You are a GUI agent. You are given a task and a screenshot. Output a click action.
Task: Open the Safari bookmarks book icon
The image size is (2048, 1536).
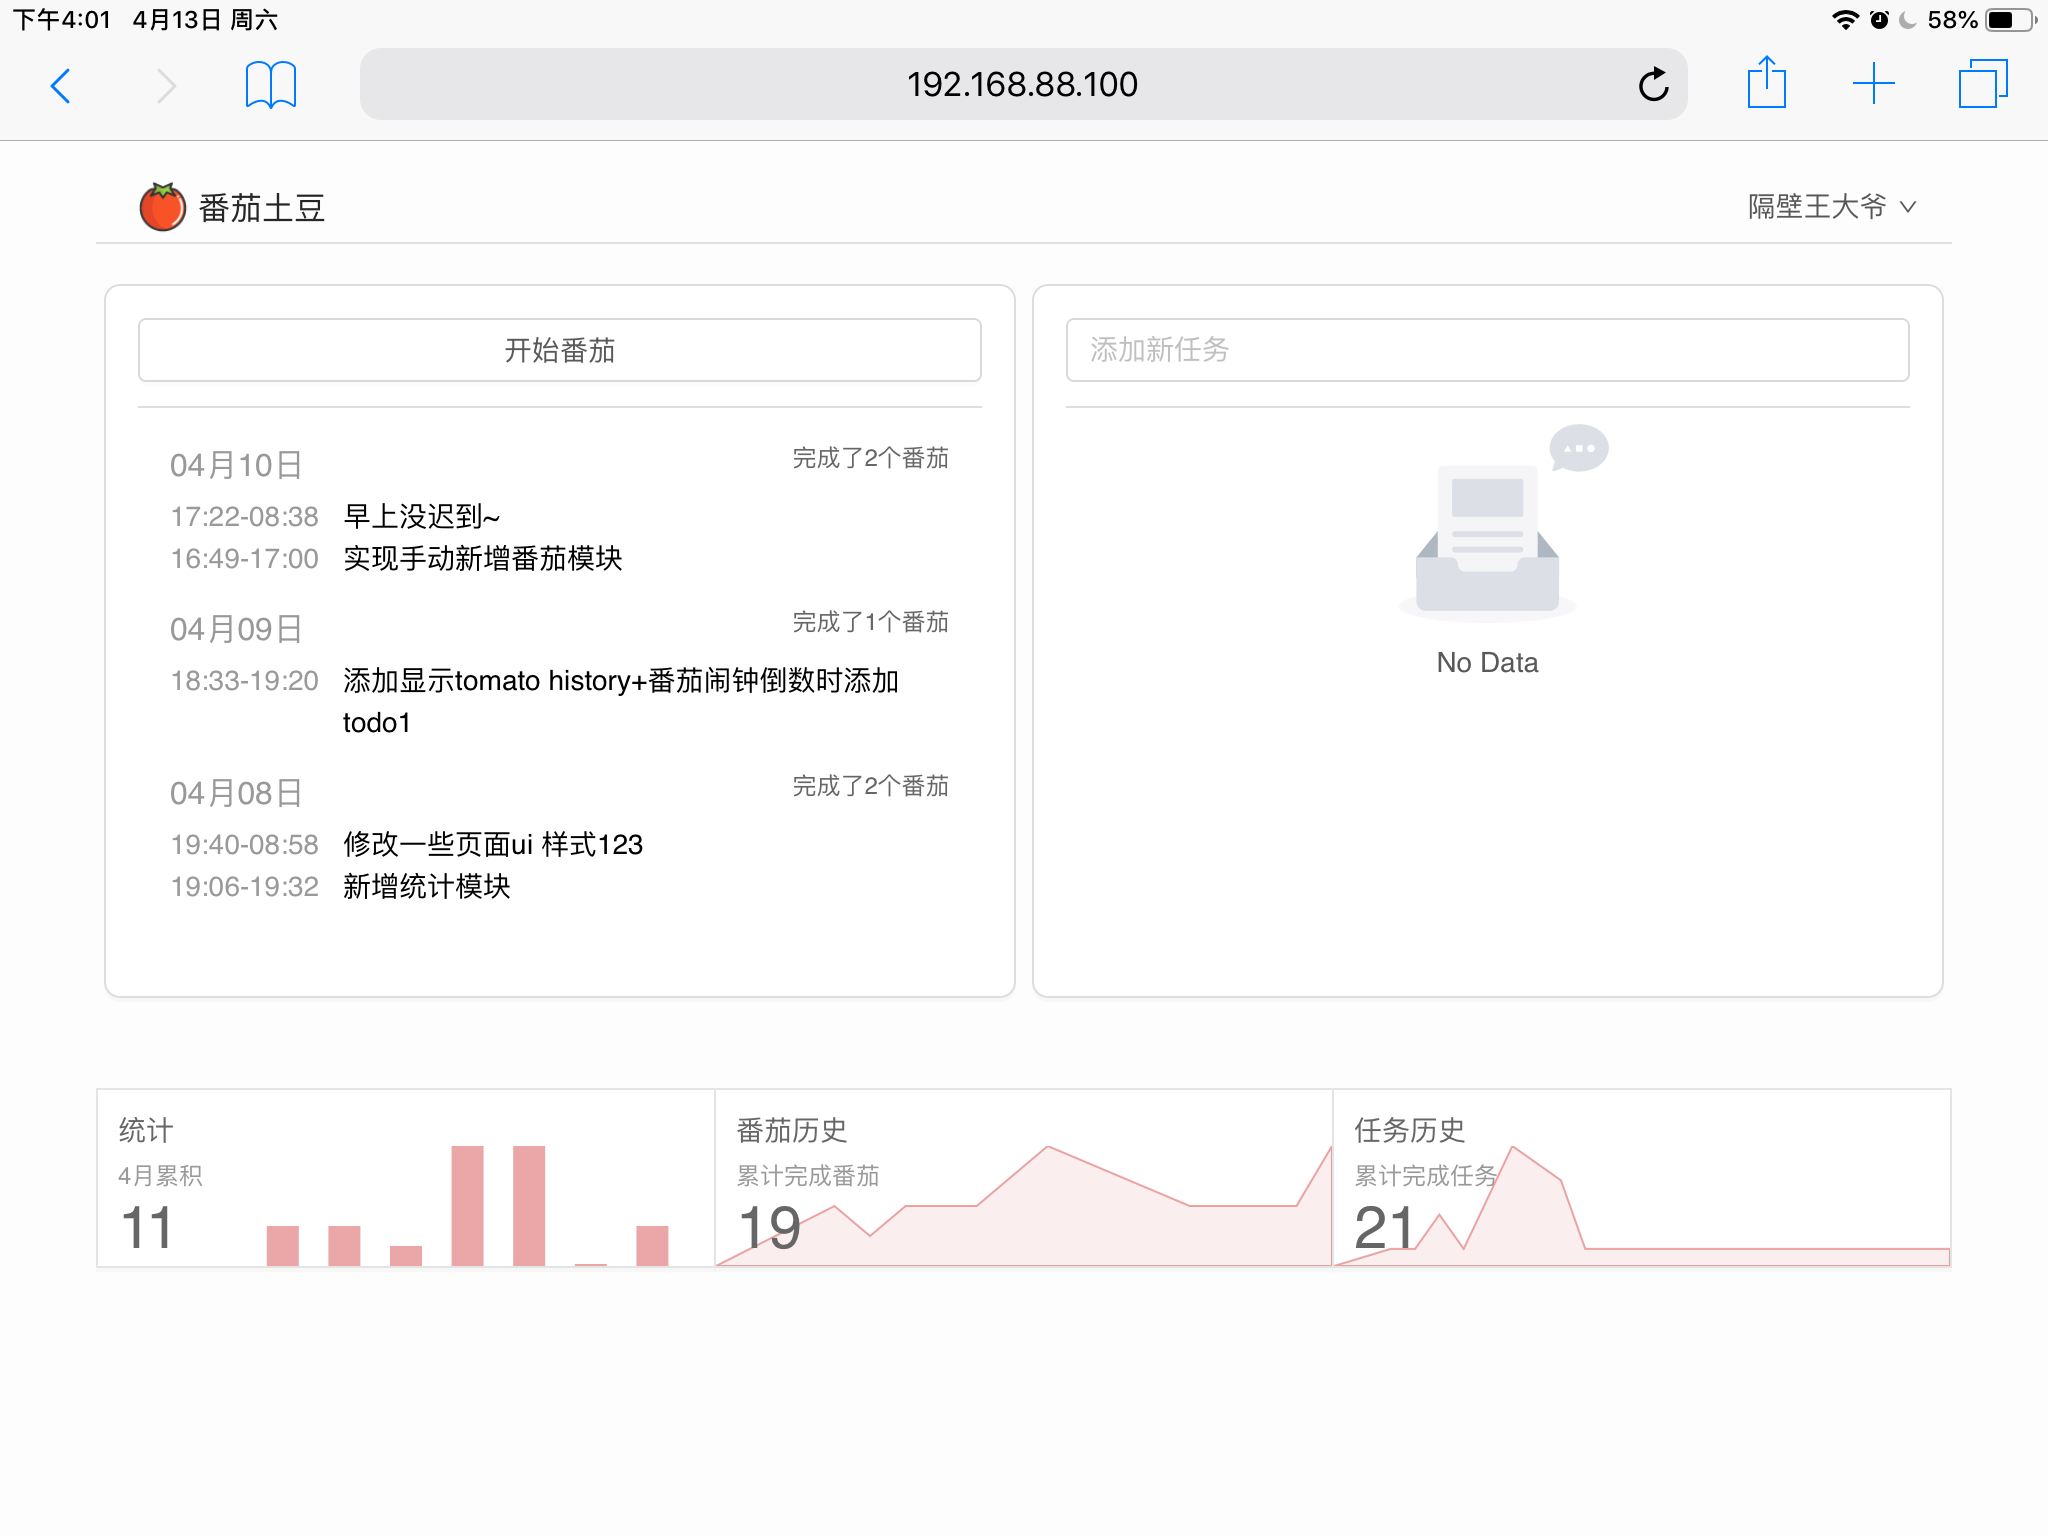(x=271, y=85)
